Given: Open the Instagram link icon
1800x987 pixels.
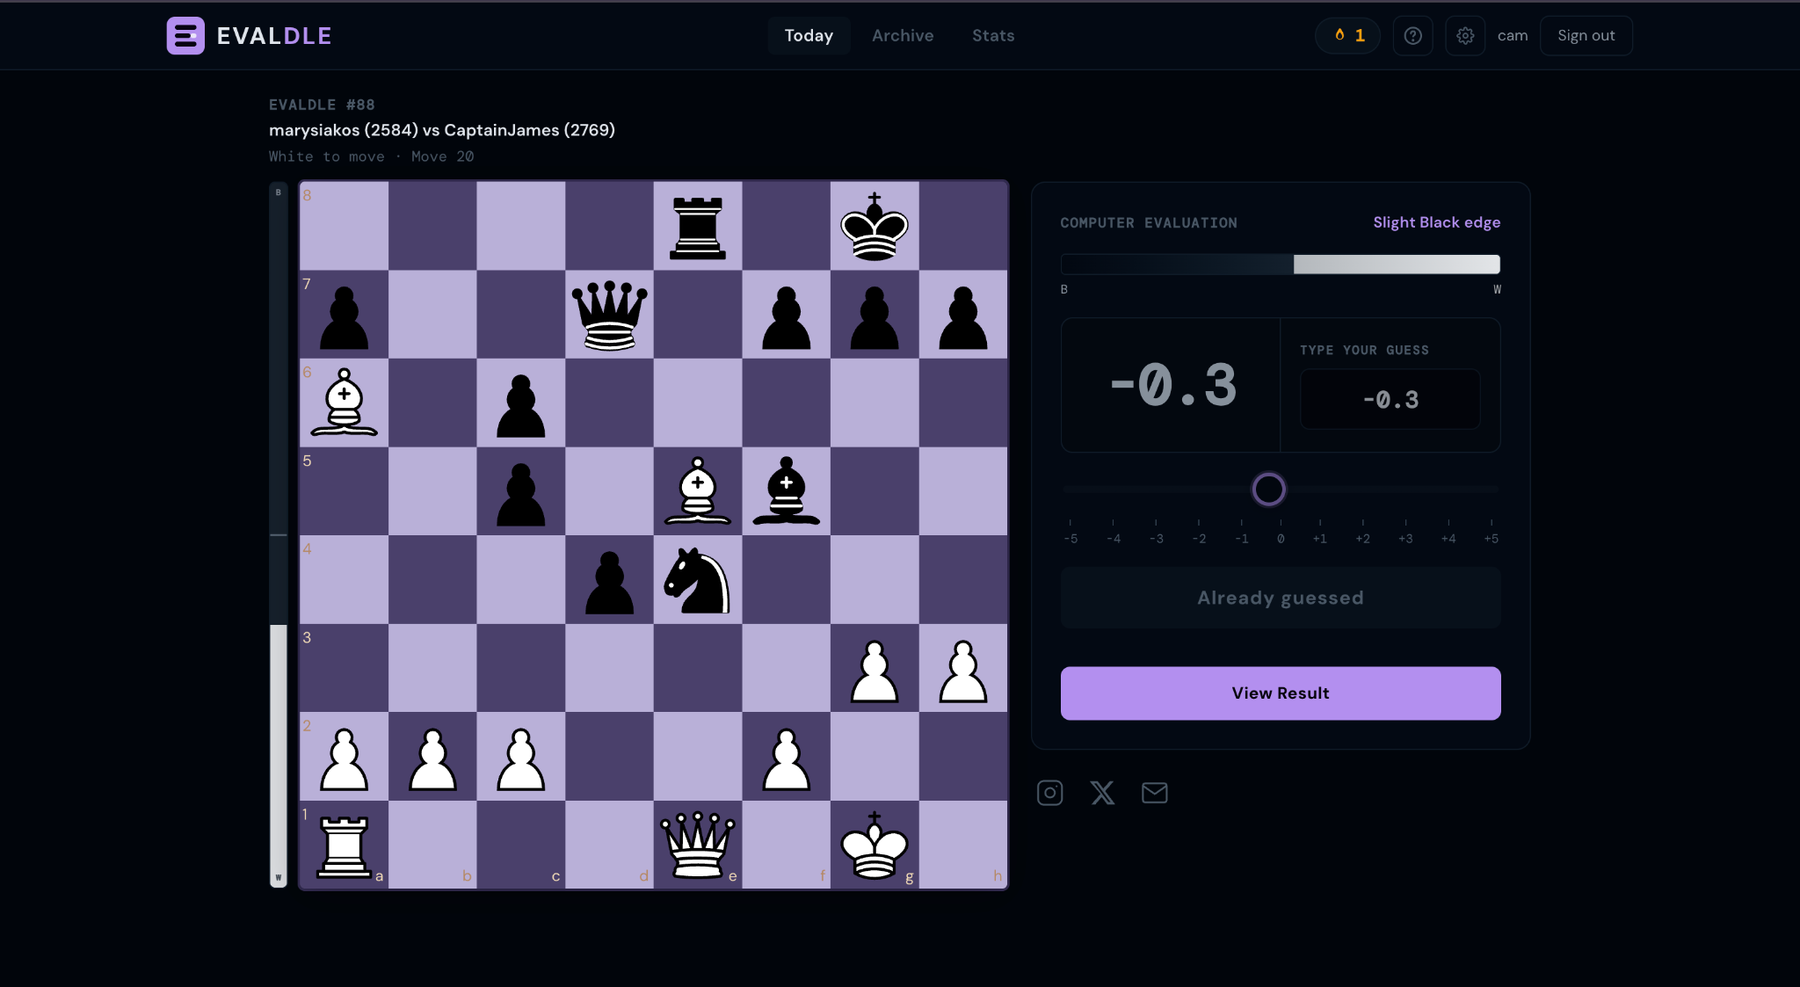Looking at the screenshot, I should tap(1050, 793).
